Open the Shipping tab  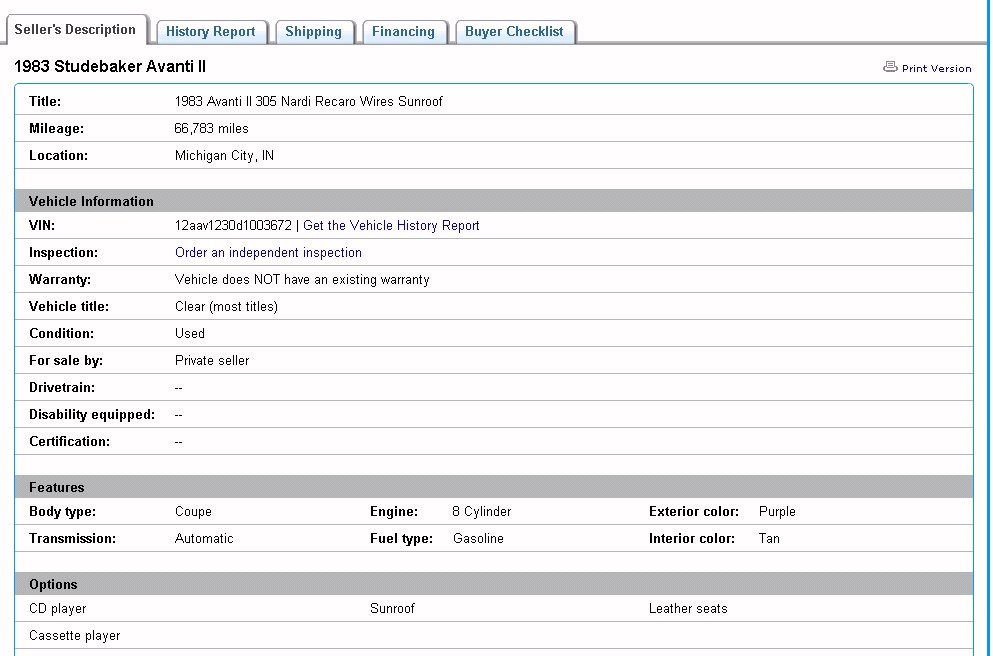point(313,32)
